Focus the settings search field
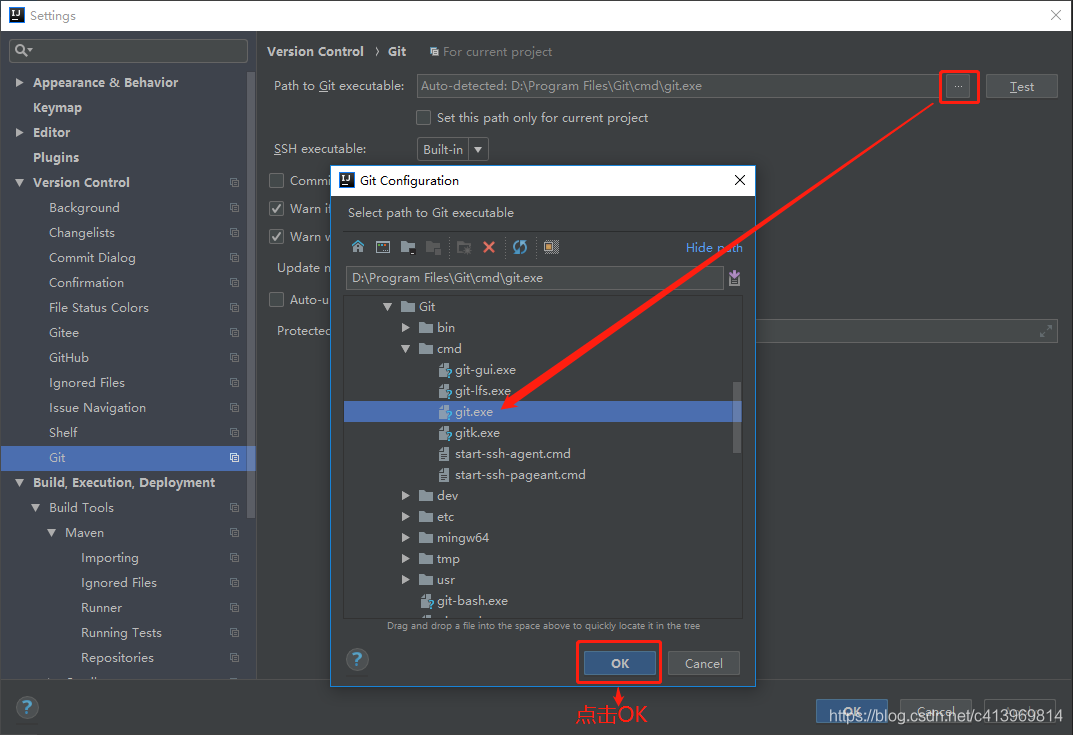Image resolution: width=1073 pixels, height=735 pixels. [129, 50]
